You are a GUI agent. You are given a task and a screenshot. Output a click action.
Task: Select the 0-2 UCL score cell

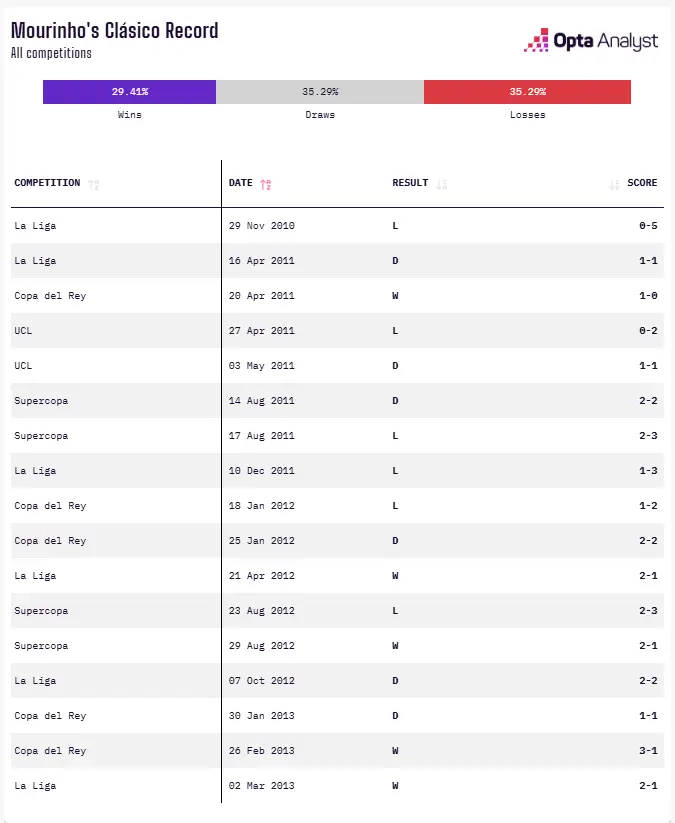(648, 331)
